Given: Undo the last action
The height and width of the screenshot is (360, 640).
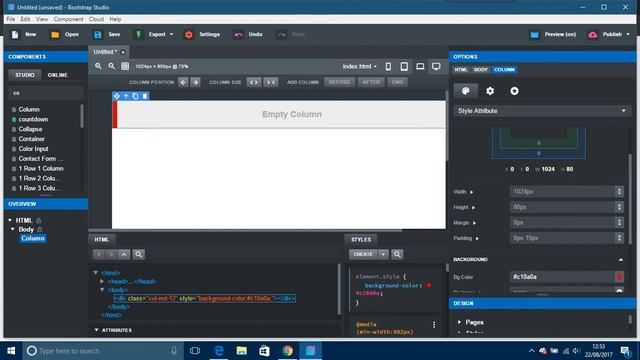Looking at the screenshot, I should (x=248, y=34).
